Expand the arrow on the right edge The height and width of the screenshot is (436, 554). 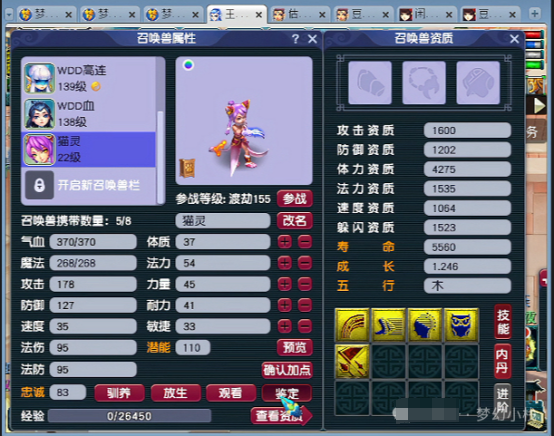(x=539, y=105)
